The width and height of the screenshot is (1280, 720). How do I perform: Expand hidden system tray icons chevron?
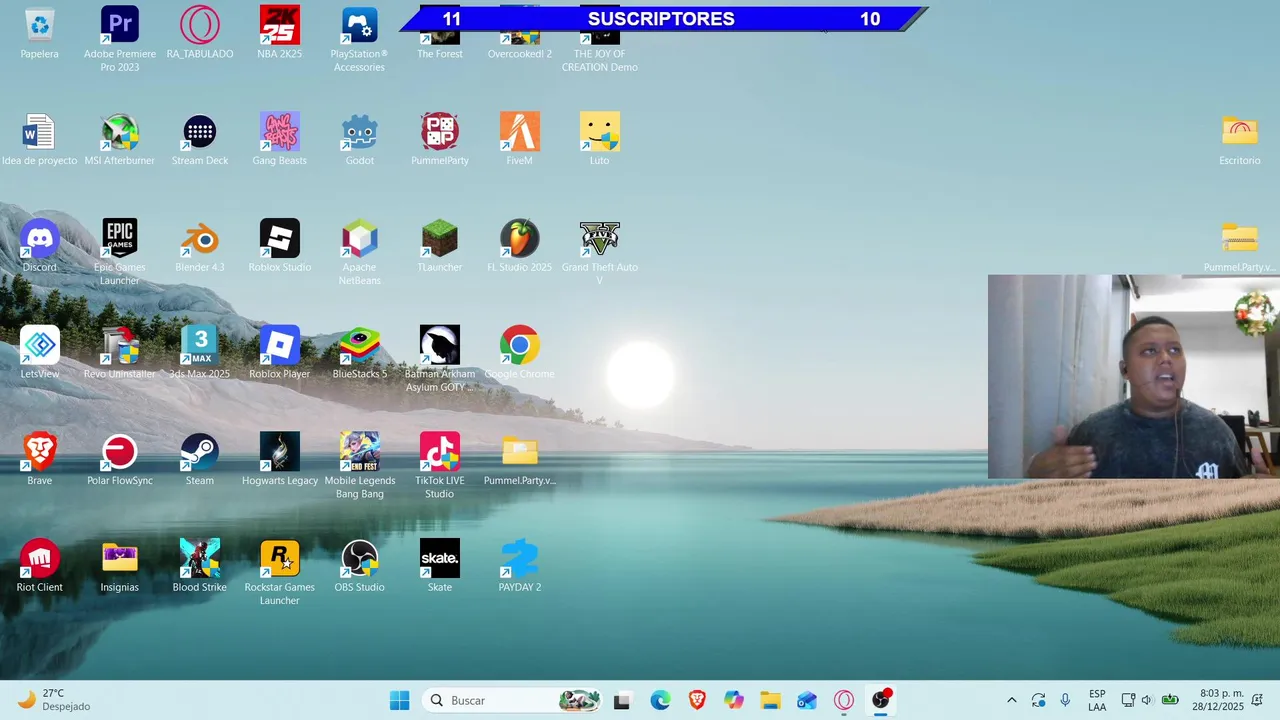click(1011, 700)
